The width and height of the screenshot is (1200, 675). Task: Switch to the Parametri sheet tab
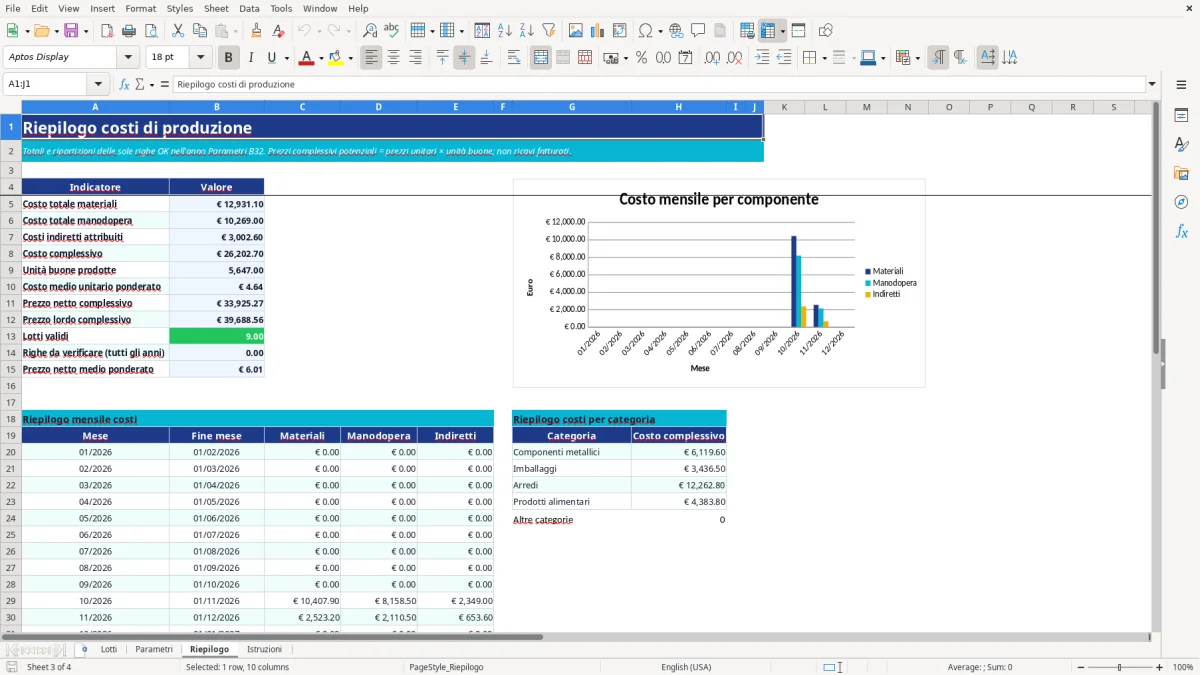(154, 649)
